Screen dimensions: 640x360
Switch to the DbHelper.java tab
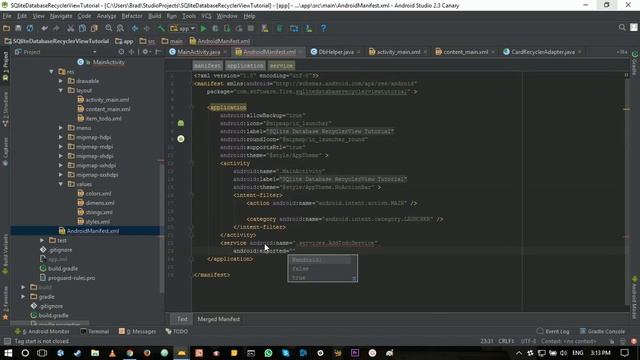[x=336, y=52]
